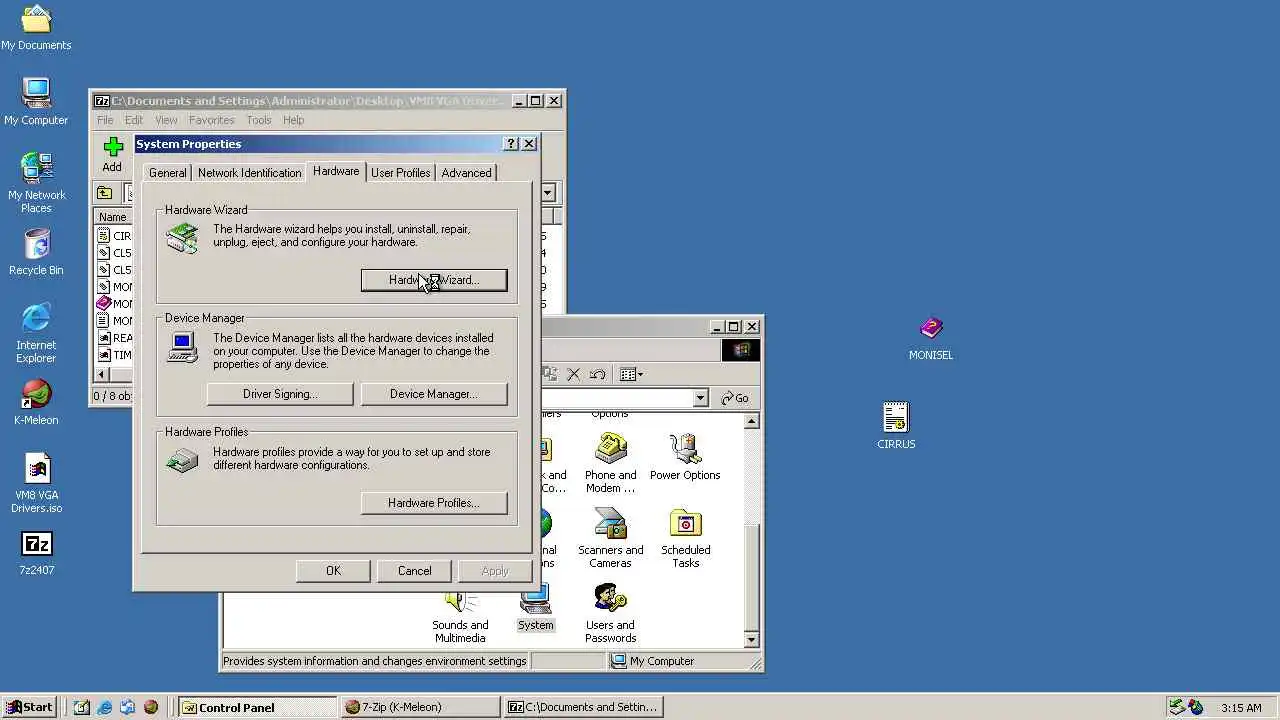This screenshot has width=1280, height=720.
Task: Open the Views dropdown in Control Panel toolbar
Action: [x=631, y=374]
